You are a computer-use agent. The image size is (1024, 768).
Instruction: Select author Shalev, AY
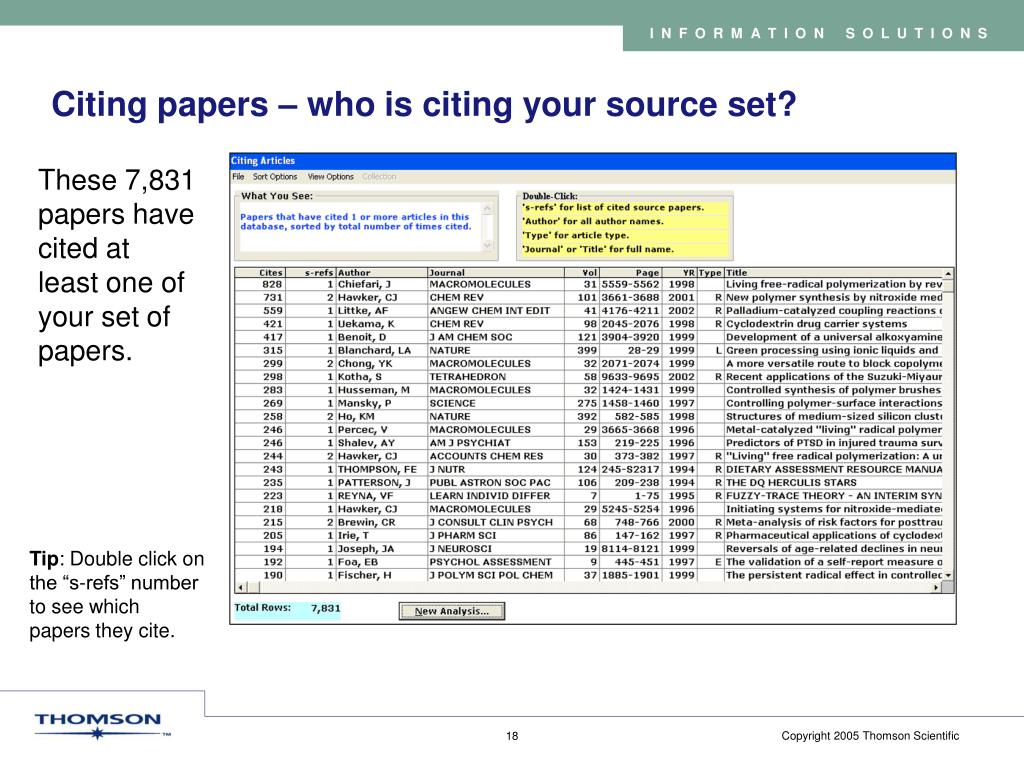366,443
